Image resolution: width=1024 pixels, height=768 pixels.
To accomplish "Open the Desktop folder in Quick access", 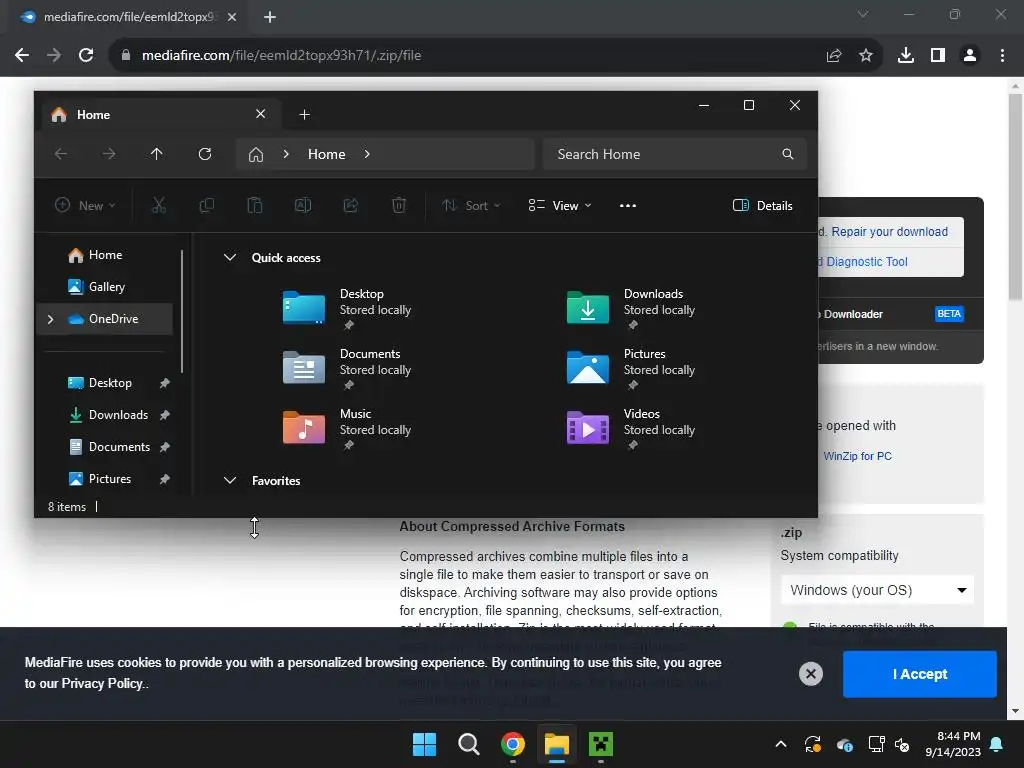I will [x=347, y=308].
